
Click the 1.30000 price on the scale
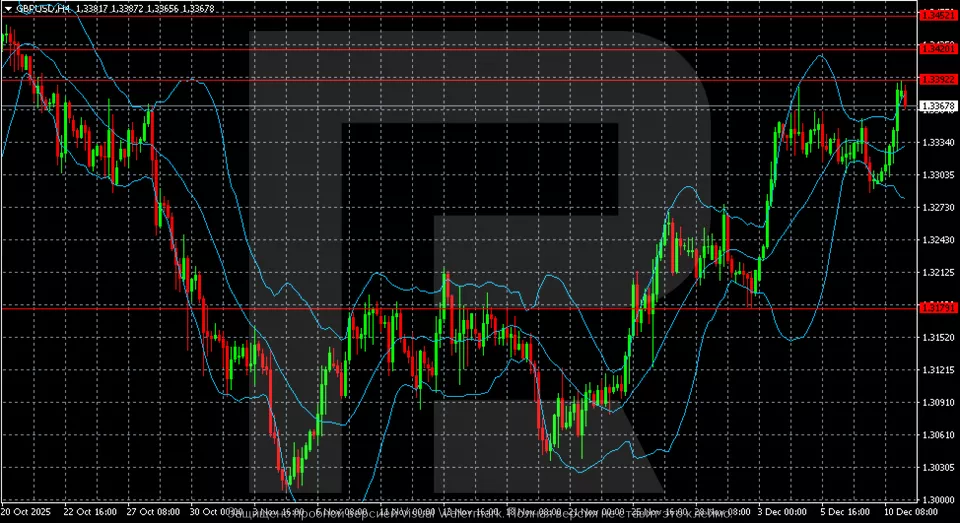939,500
